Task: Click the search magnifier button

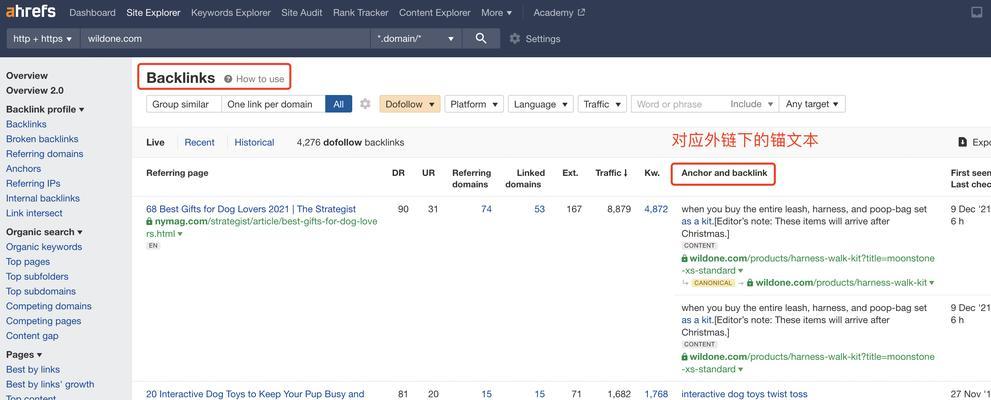Action: click(481, 39)
